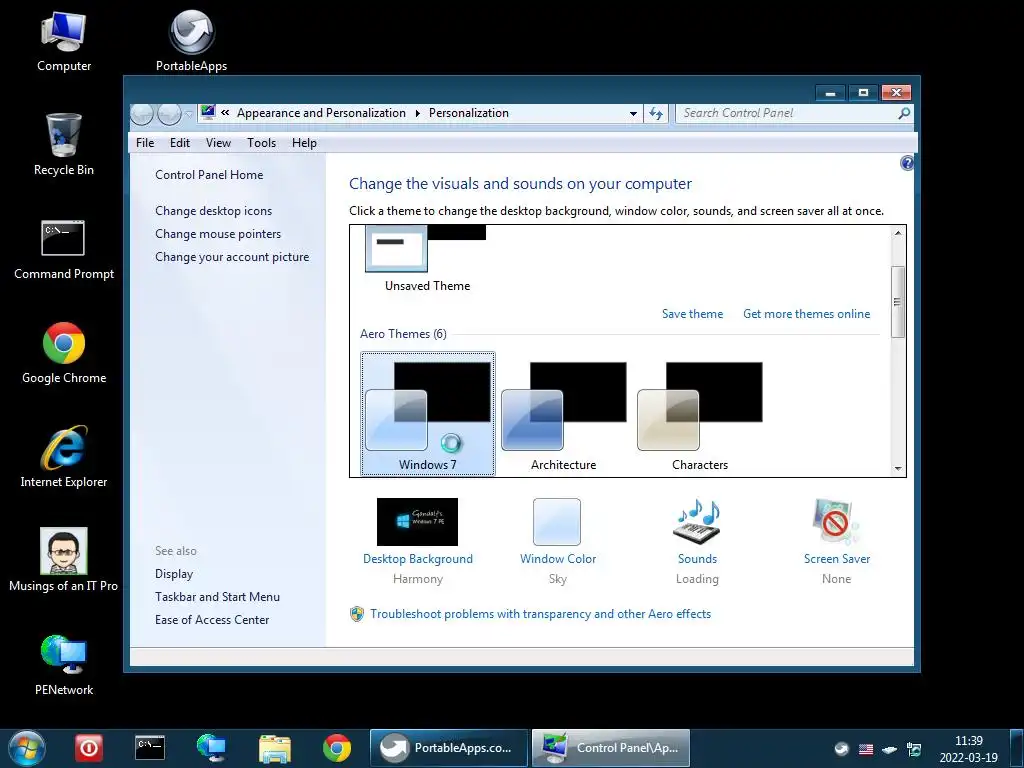Image resolution: width=1024 pixels, height=768 pixels.
Task: Open the Computer desktop icon
Action: tap(63, 41)
